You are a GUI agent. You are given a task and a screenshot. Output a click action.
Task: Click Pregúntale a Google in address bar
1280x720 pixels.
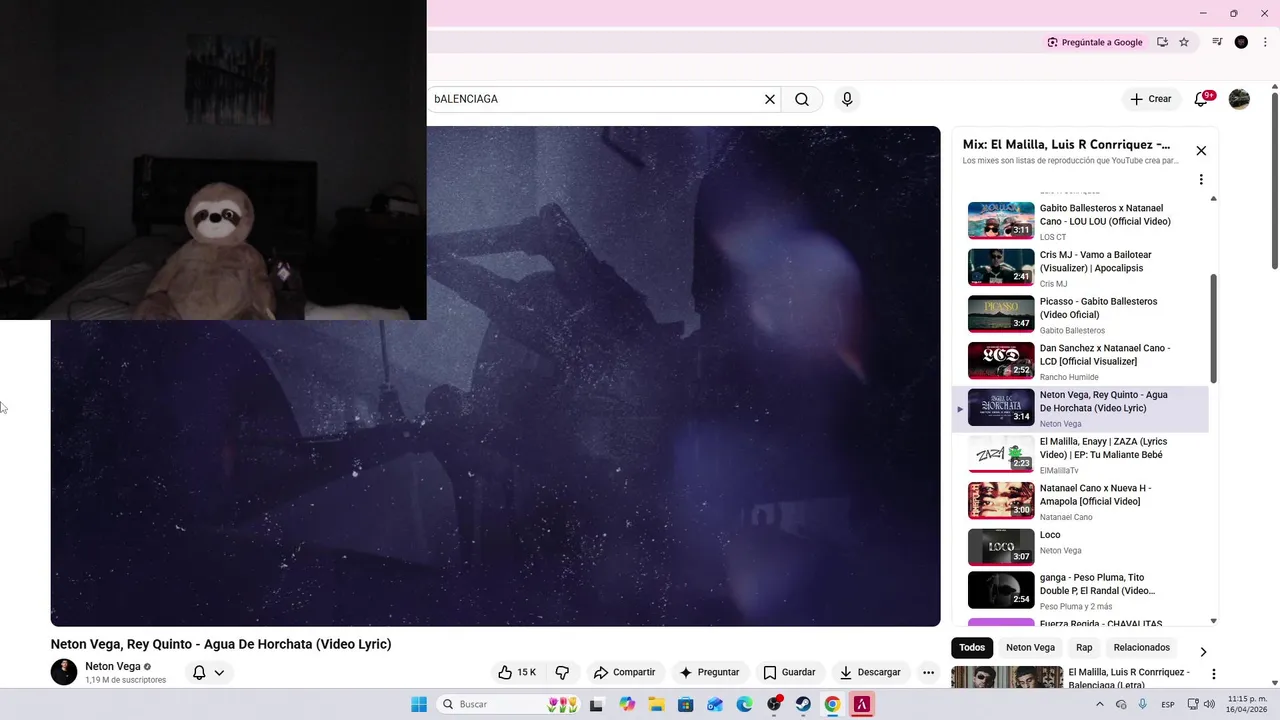pyautogui.click(x=1095, y=42)
